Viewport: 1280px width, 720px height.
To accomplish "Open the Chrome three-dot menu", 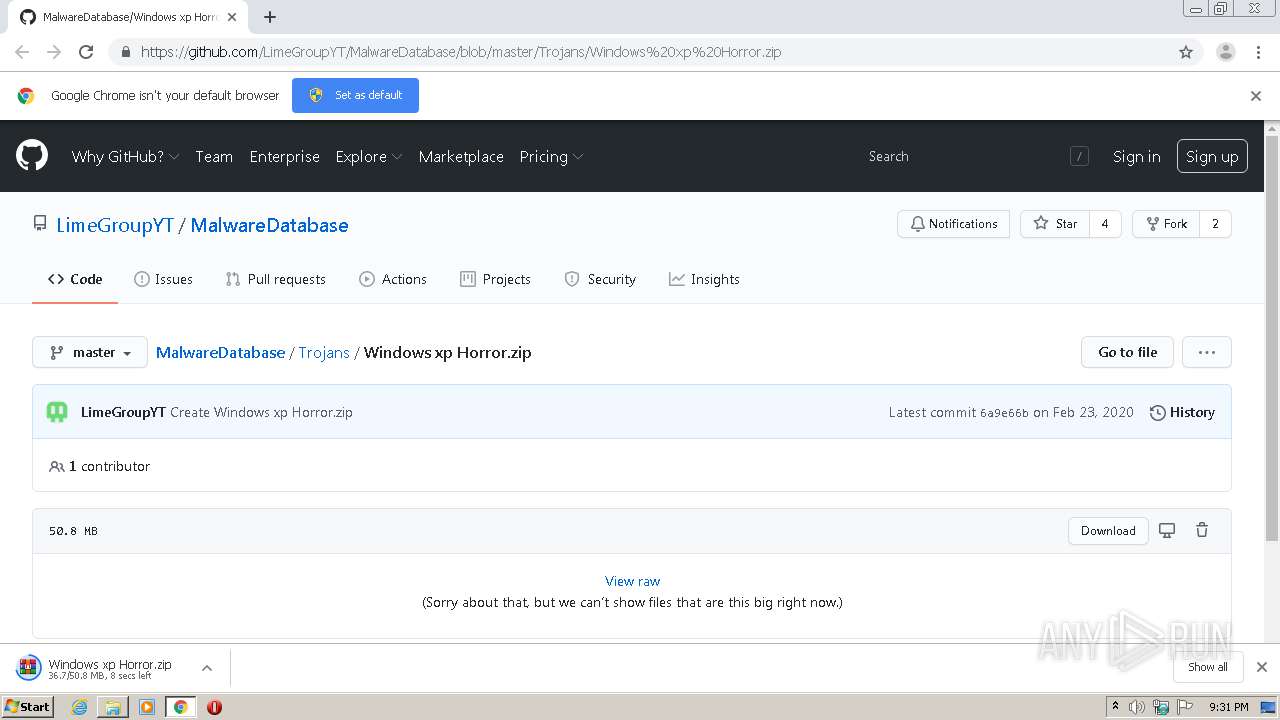I will coord(1257,52).
